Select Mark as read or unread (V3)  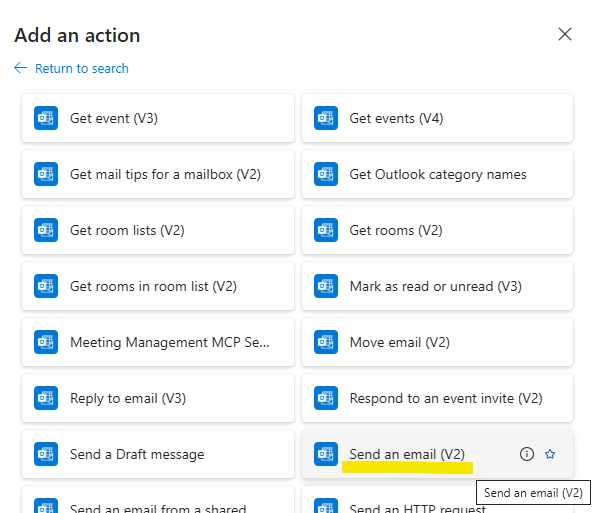435,286
